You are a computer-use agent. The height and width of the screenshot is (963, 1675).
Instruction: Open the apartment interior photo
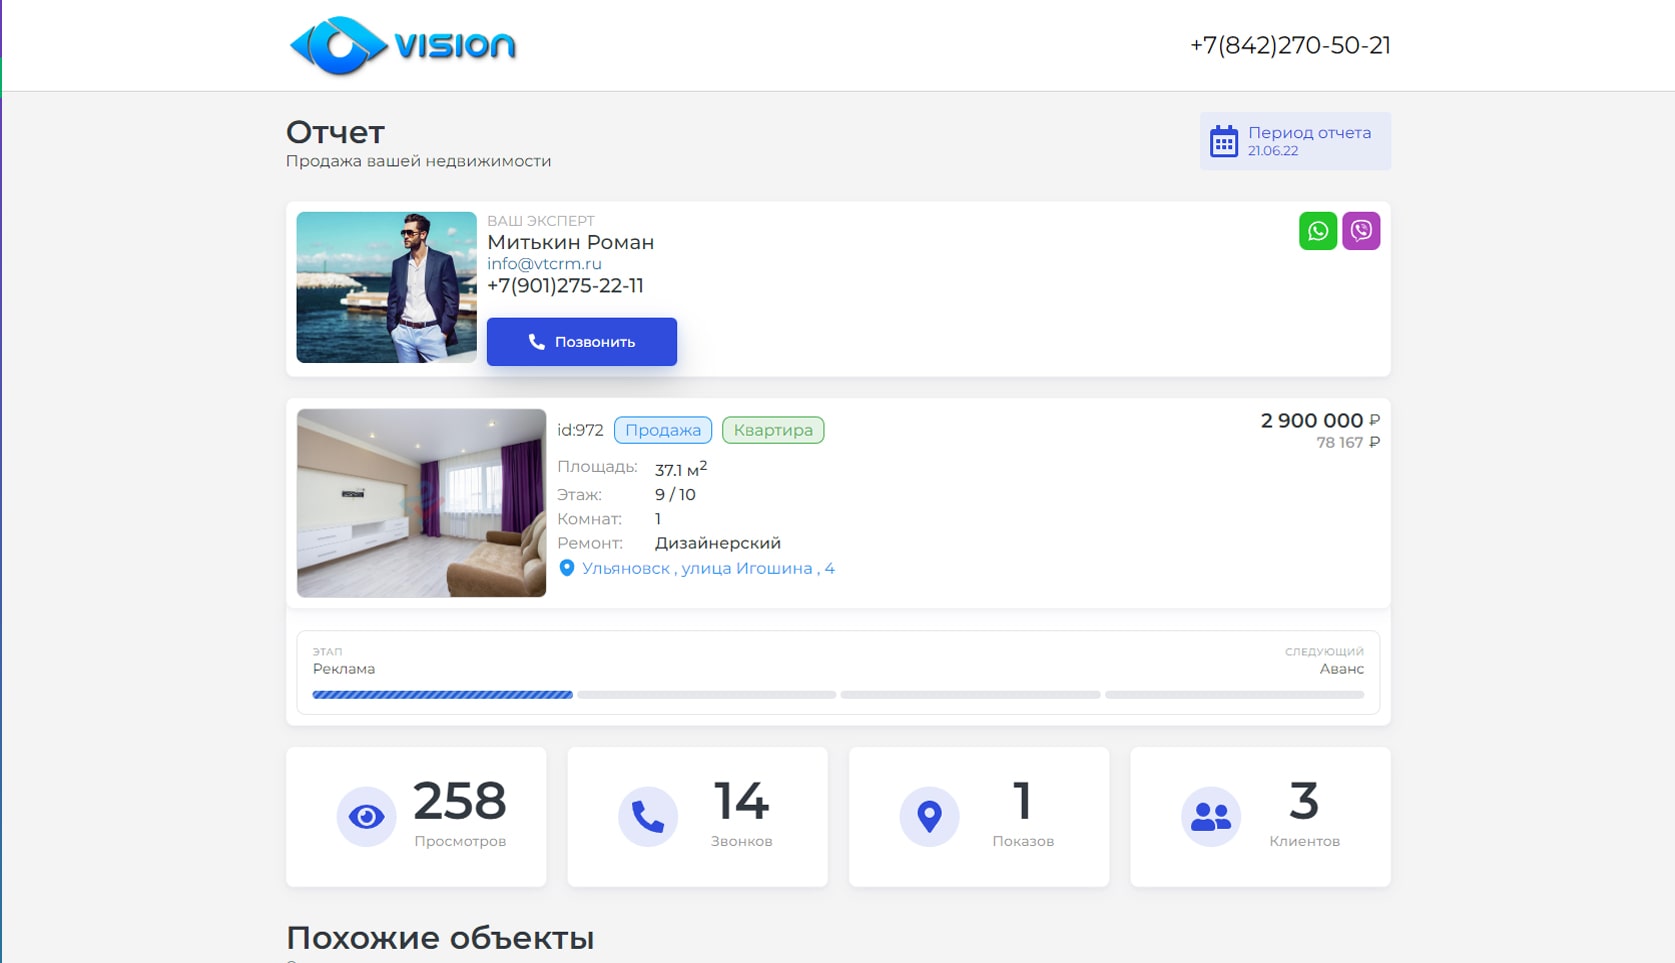(421, 503)
